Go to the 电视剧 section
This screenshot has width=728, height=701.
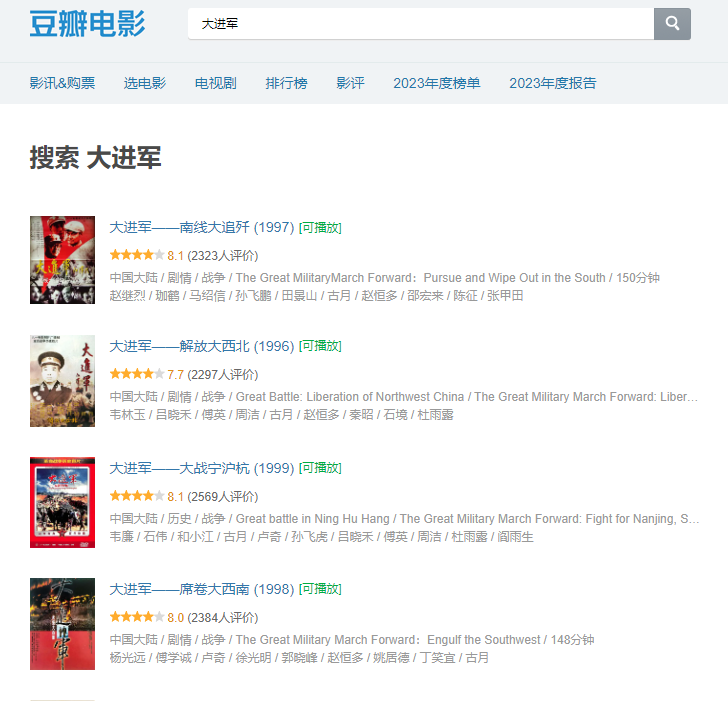(215, 83)
